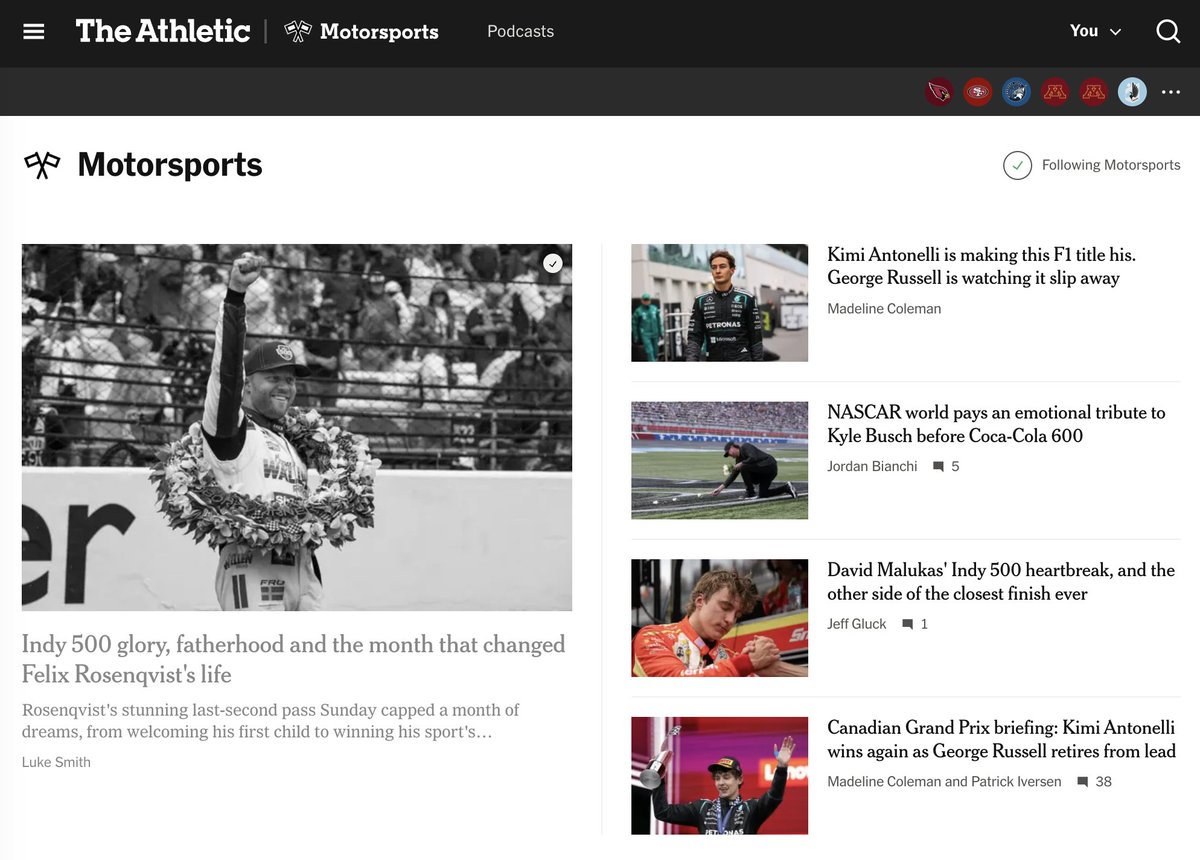Open author Jeff Gluck
This screenshot has height=860, width=1200.
click(857, 624)
